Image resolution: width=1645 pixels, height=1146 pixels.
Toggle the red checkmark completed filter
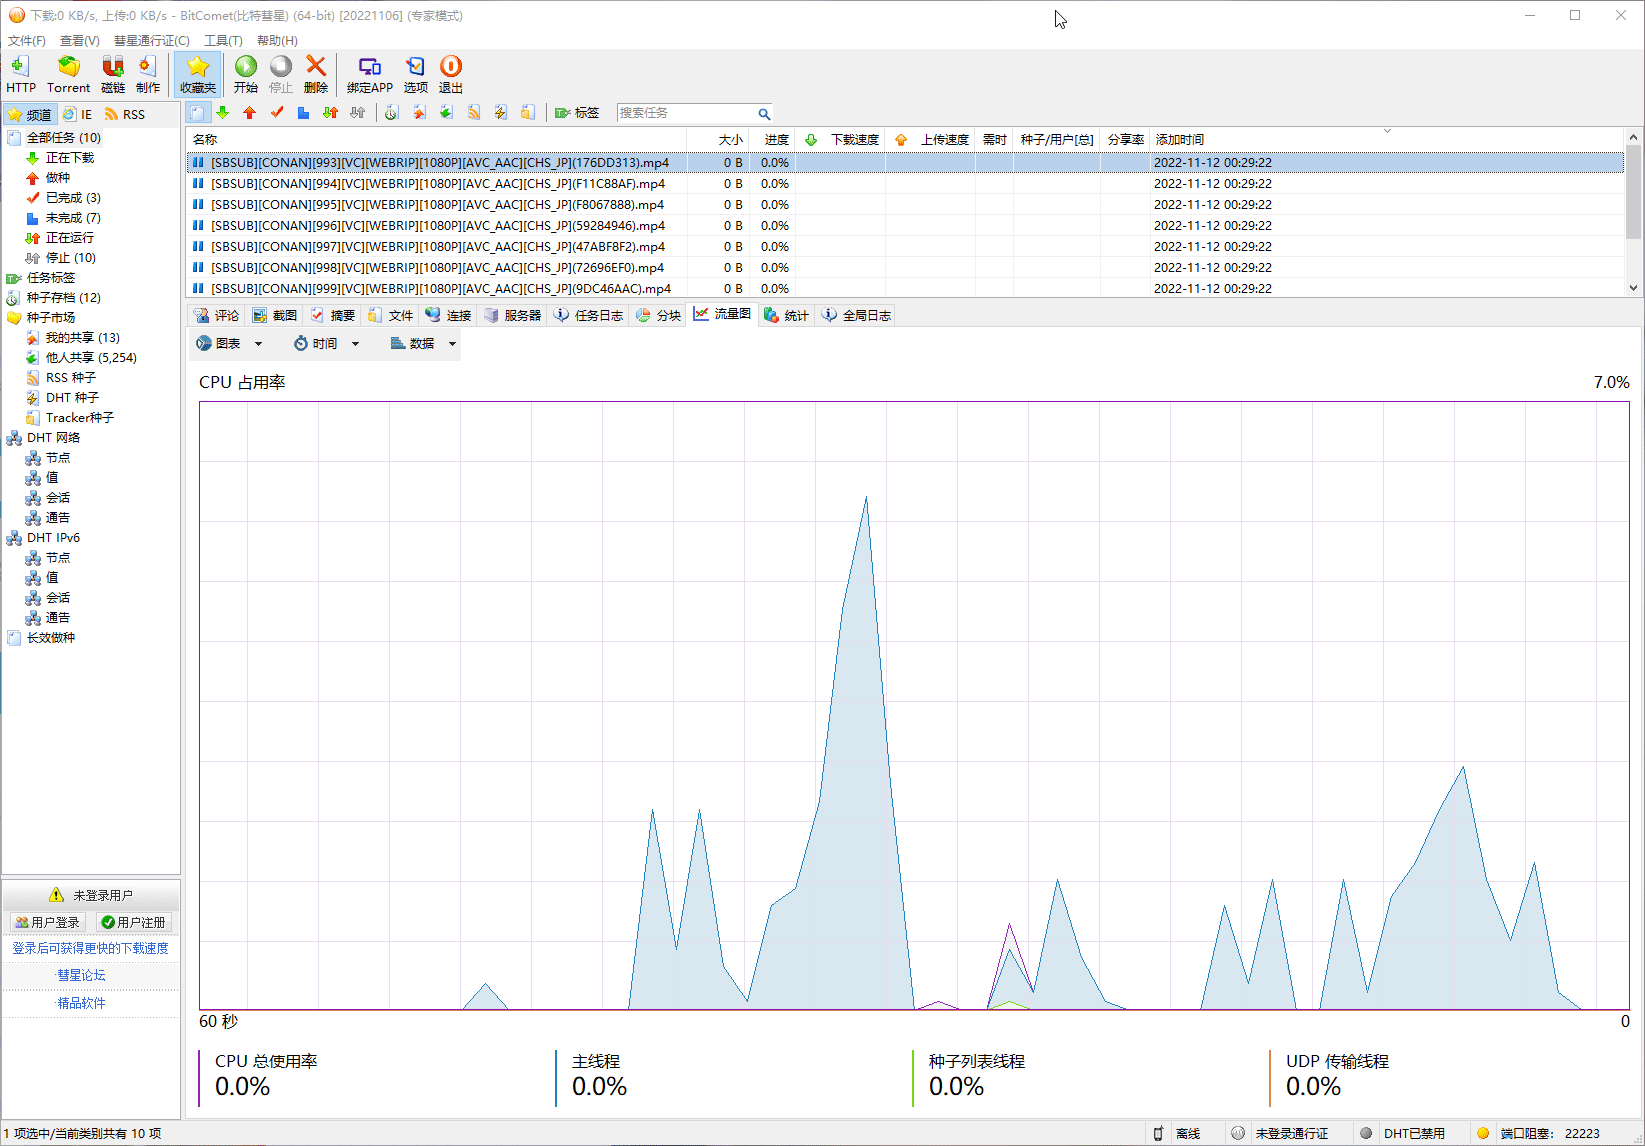(x=277, y=113)
